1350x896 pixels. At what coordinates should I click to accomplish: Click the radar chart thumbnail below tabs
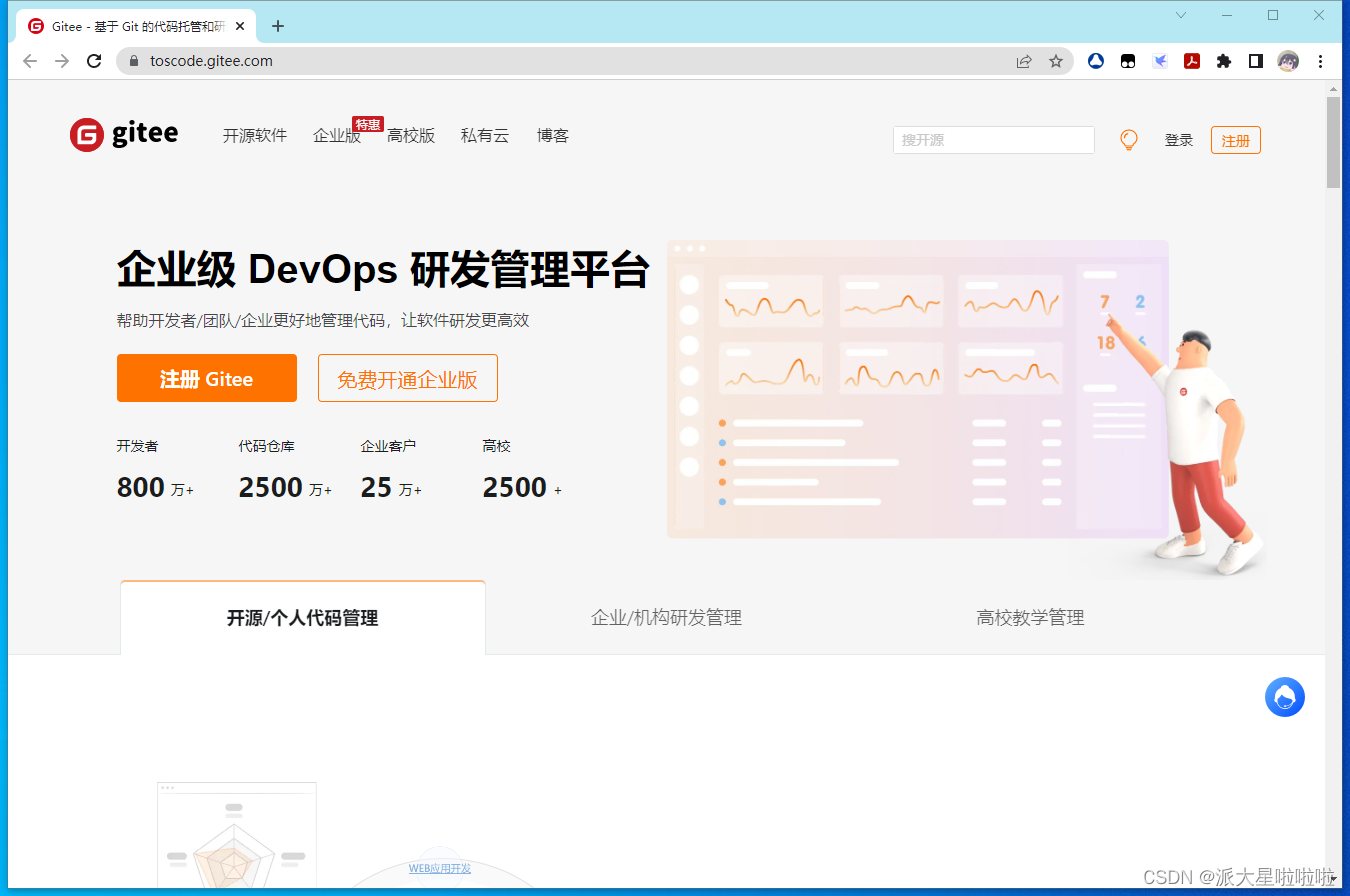click(237, 836)
